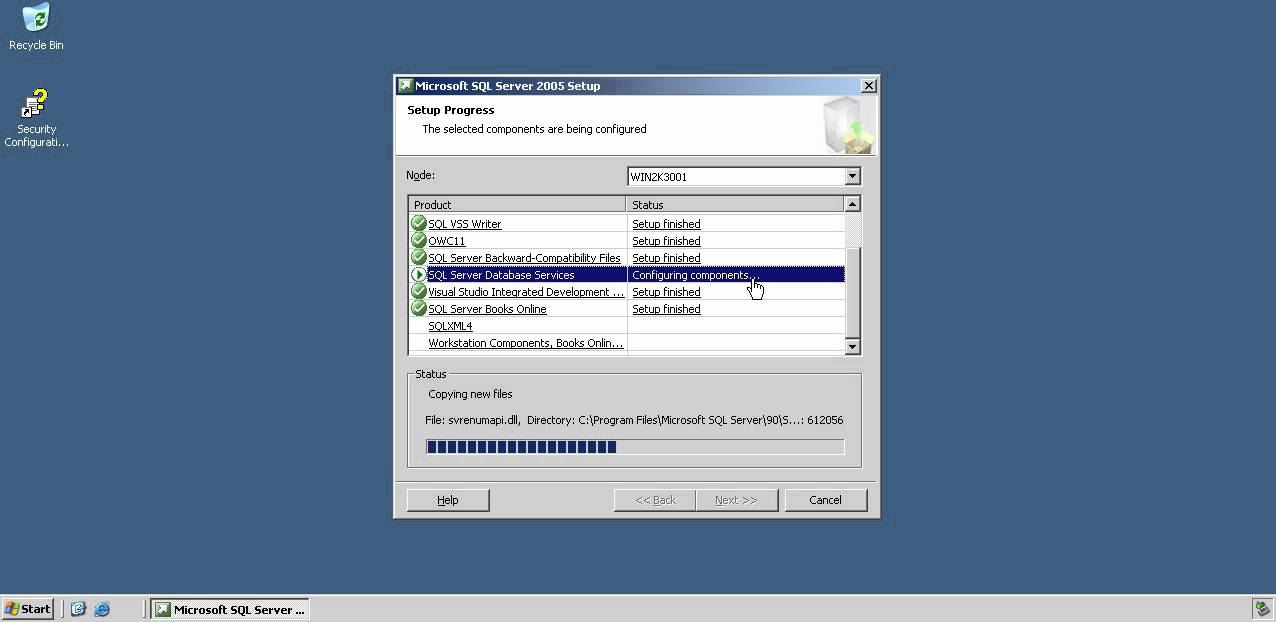Click the check icon beside SQL Server Books Online
This screenshot has height=622, width=1276.
(419, 309)
